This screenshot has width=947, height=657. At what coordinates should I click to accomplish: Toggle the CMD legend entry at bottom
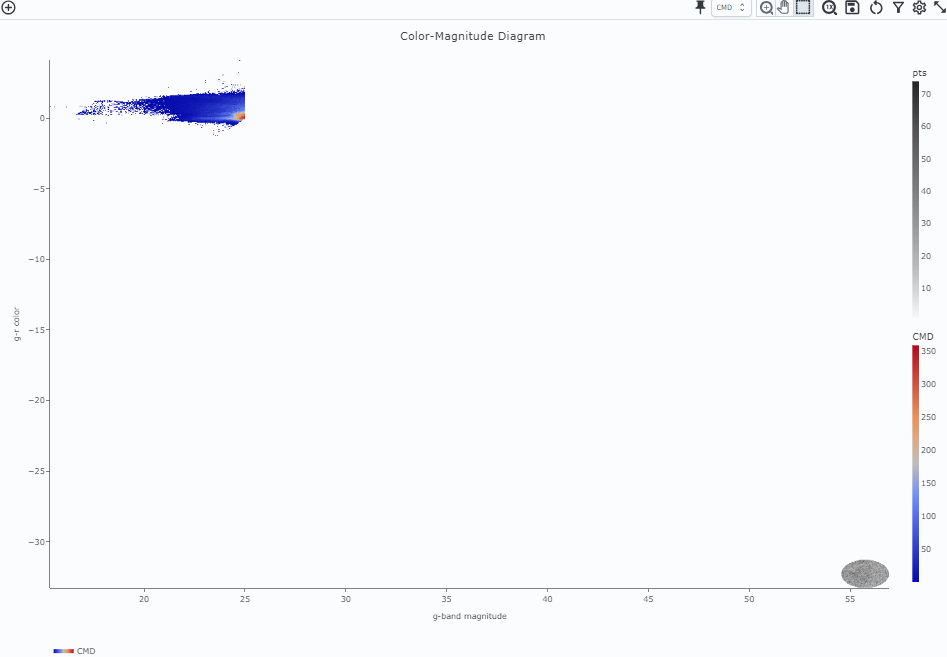[75, 651]
